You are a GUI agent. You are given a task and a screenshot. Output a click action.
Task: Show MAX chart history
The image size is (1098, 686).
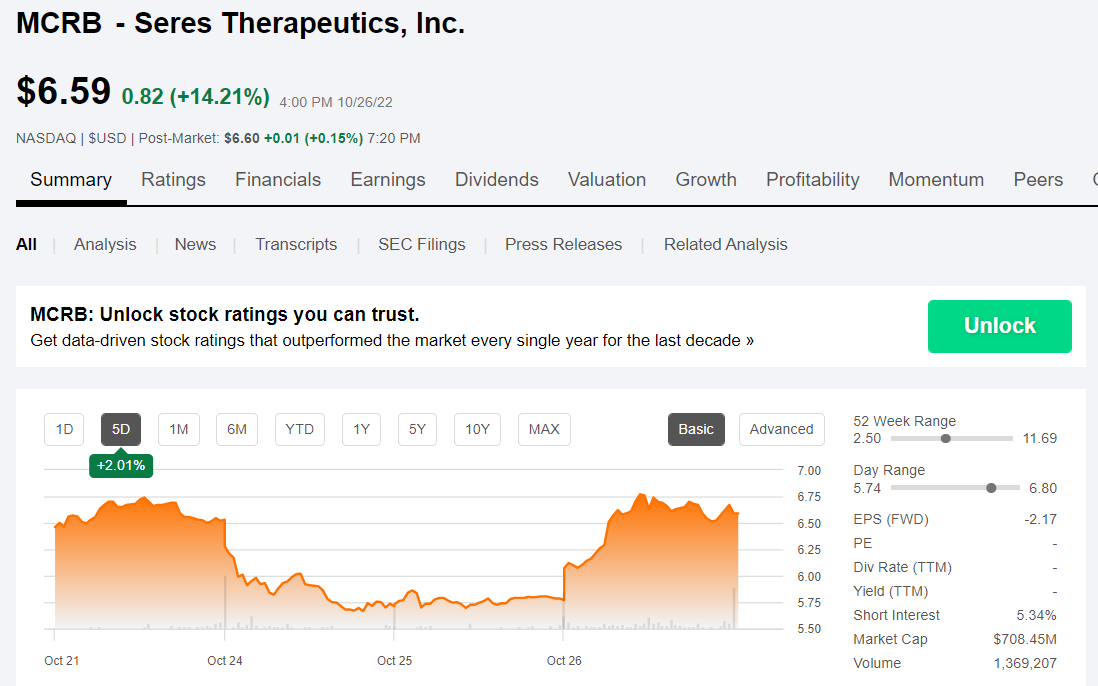tap(544, 429)
